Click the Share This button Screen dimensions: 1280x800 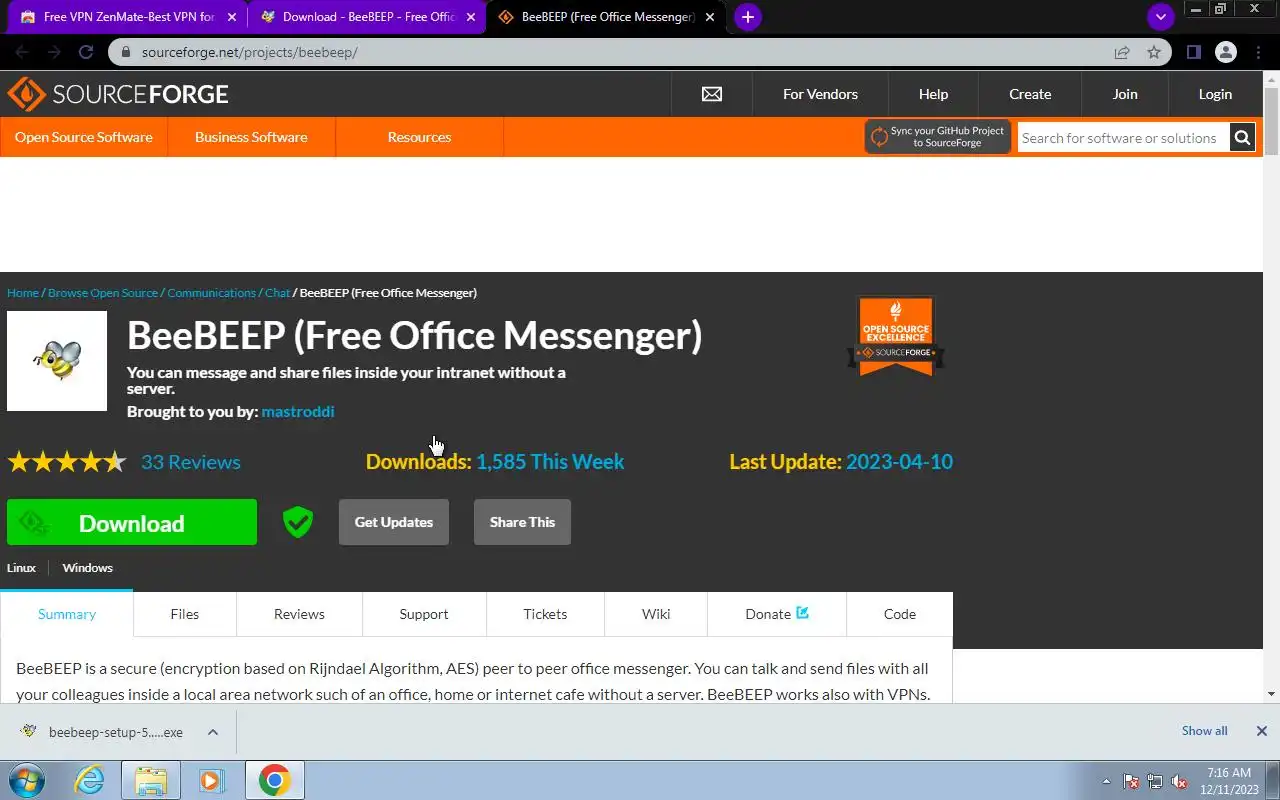point(522,522)
